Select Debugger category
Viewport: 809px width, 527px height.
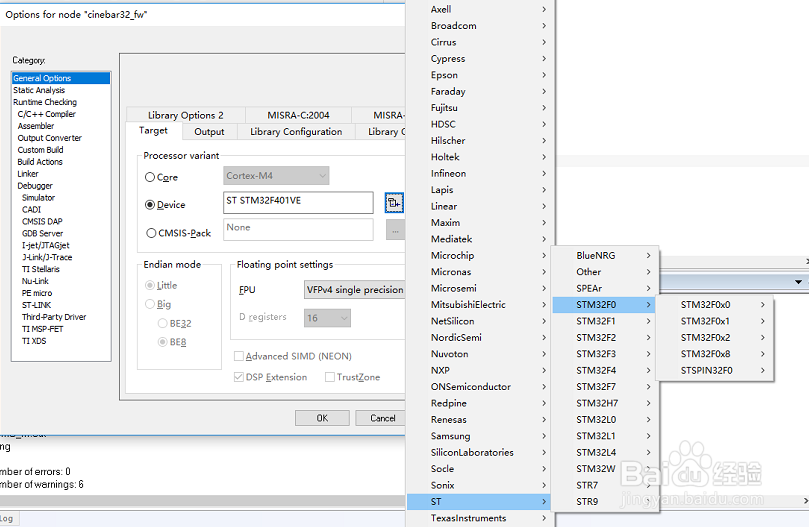pyautogui.click(x=61, y=186)
